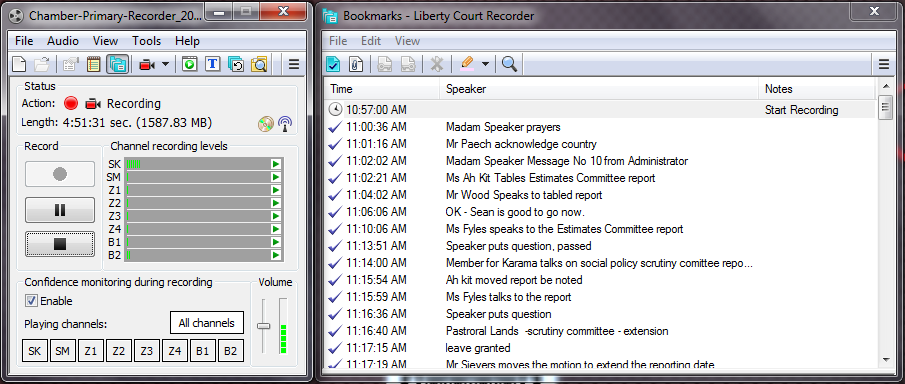Screen dimensions: 905x384
Task: Click the green arrow on Z1 level bar
Action: click(276, 190)
